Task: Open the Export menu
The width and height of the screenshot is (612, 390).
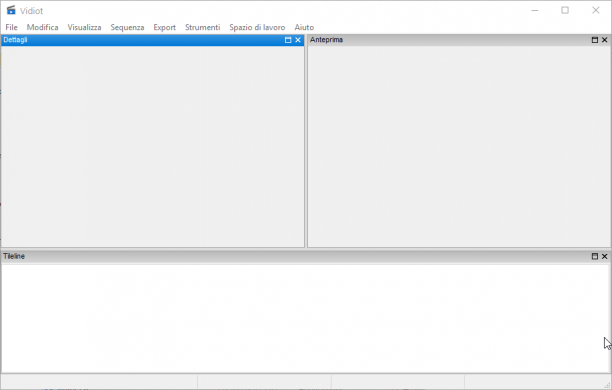Action: (164, 27)
